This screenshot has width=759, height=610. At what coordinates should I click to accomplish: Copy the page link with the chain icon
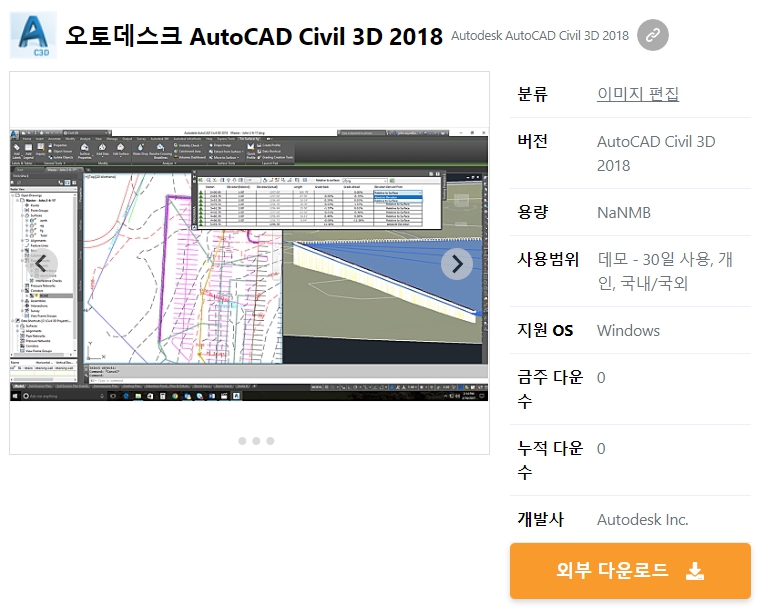tap(653, 35)
